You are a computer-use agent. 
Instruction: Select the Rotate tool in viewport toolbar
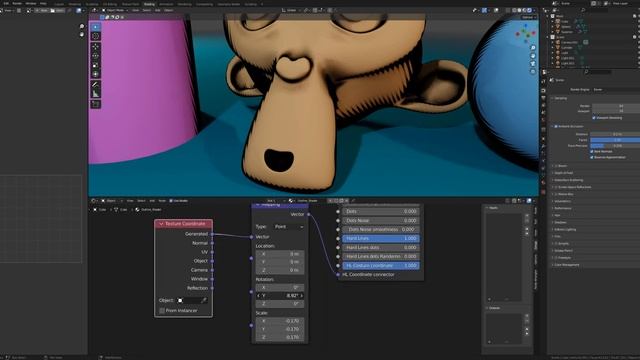tap(96, 56)
